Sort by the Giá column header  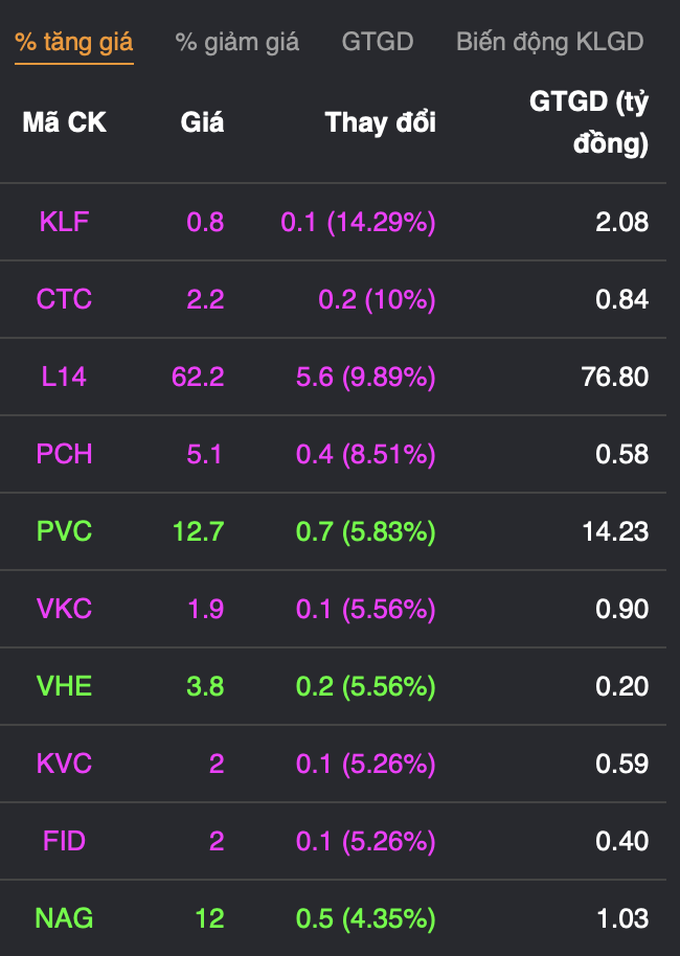point(202,123)
